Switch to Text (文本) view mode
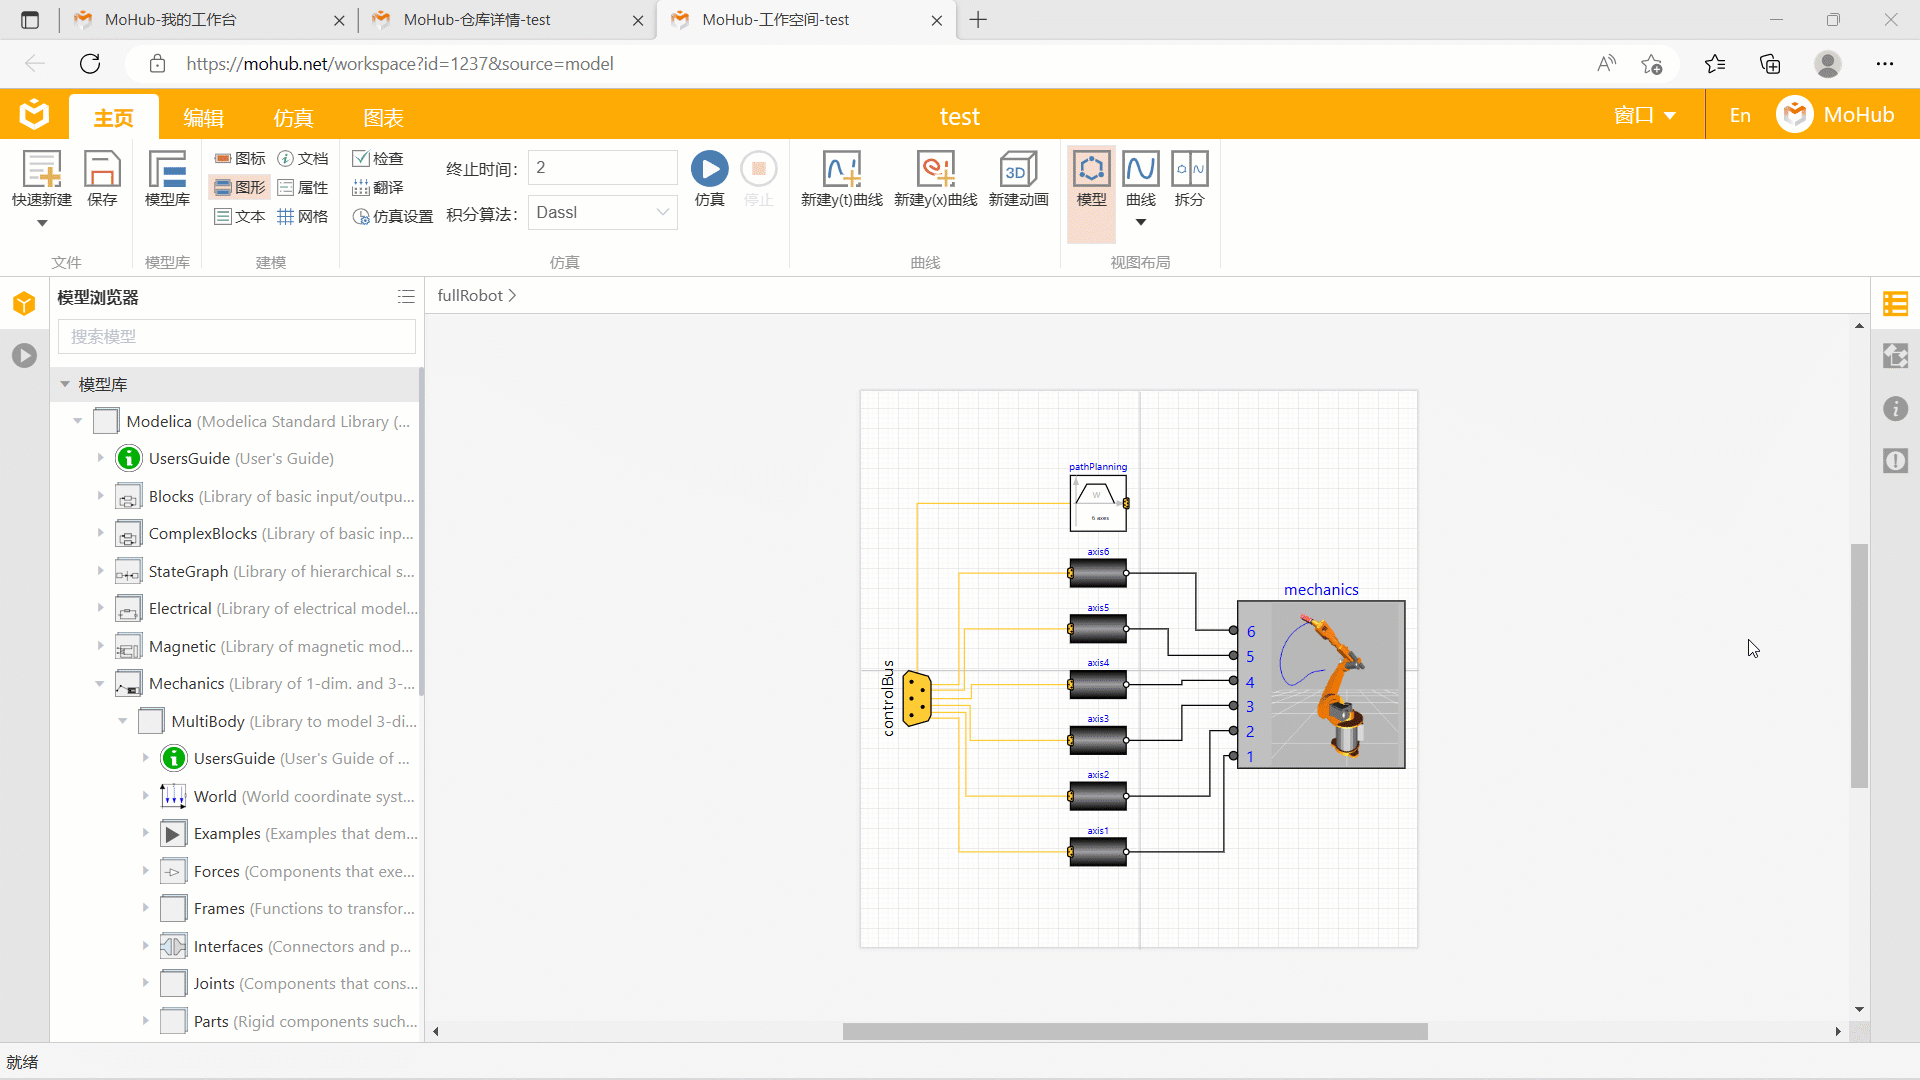The height and width of the screenshot is (1080, 1920). [239, 216]
